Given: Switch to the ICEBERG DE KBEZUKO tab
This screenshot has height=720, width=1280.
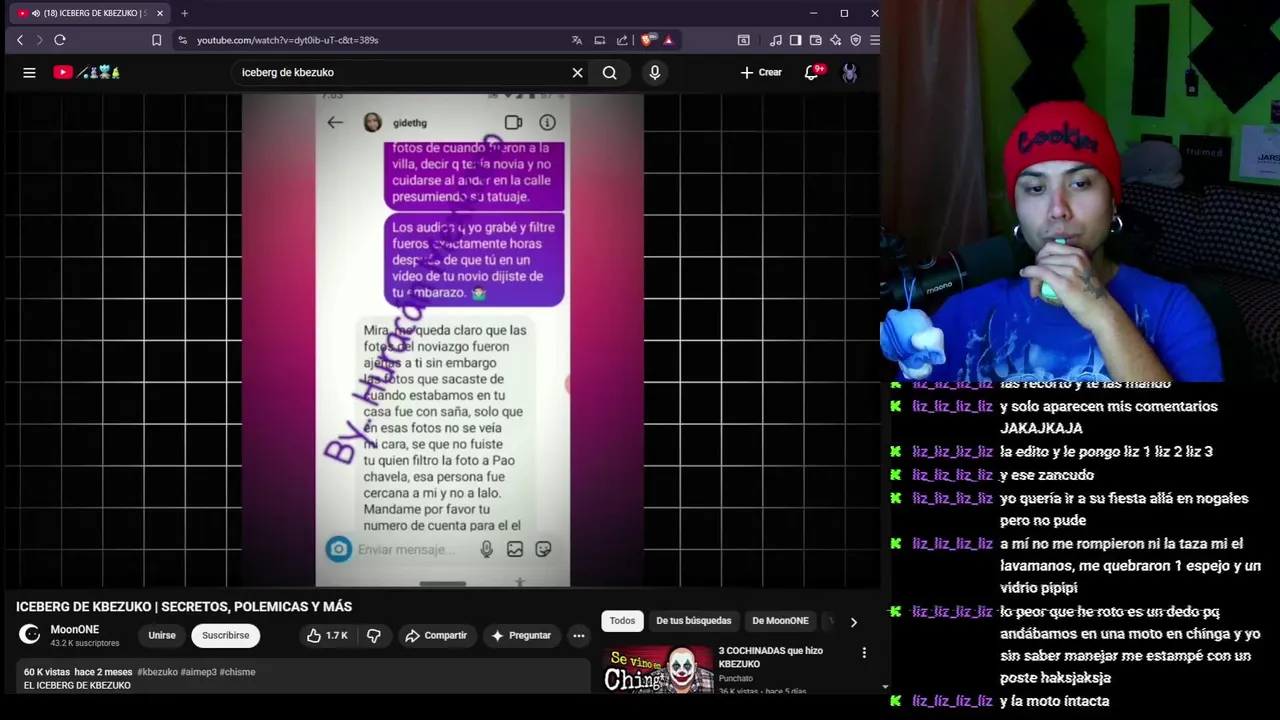Looking at the screenshot, I should coord(90,13).
